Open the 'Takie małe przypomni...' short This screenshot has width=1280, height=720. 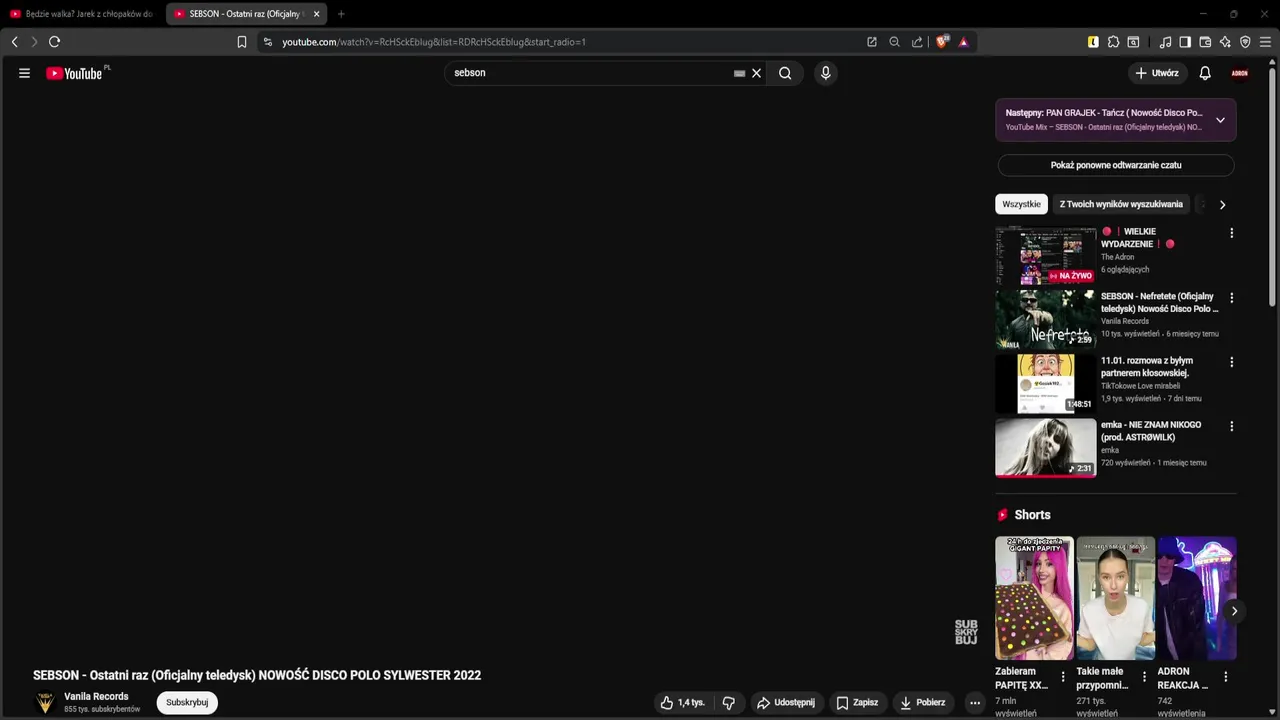[x=1115, y=598]
